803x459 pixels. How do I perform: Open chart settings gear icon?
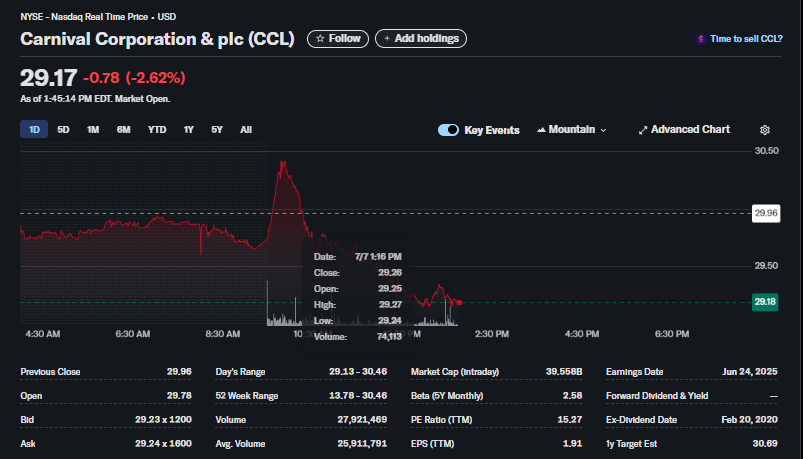765,130
